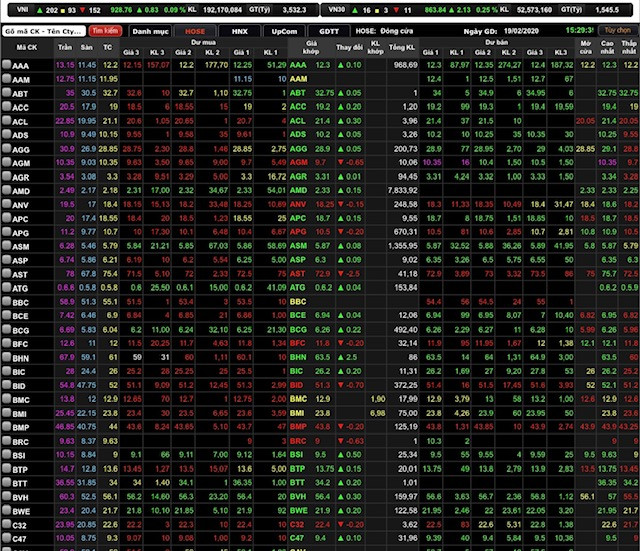
Task: Sort by the Mã CK column header
Action: [25, 48]
